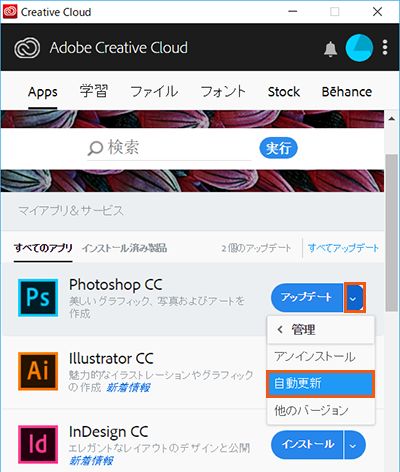Click the 実行 button
Screen dimensions: 400x472
278,148
